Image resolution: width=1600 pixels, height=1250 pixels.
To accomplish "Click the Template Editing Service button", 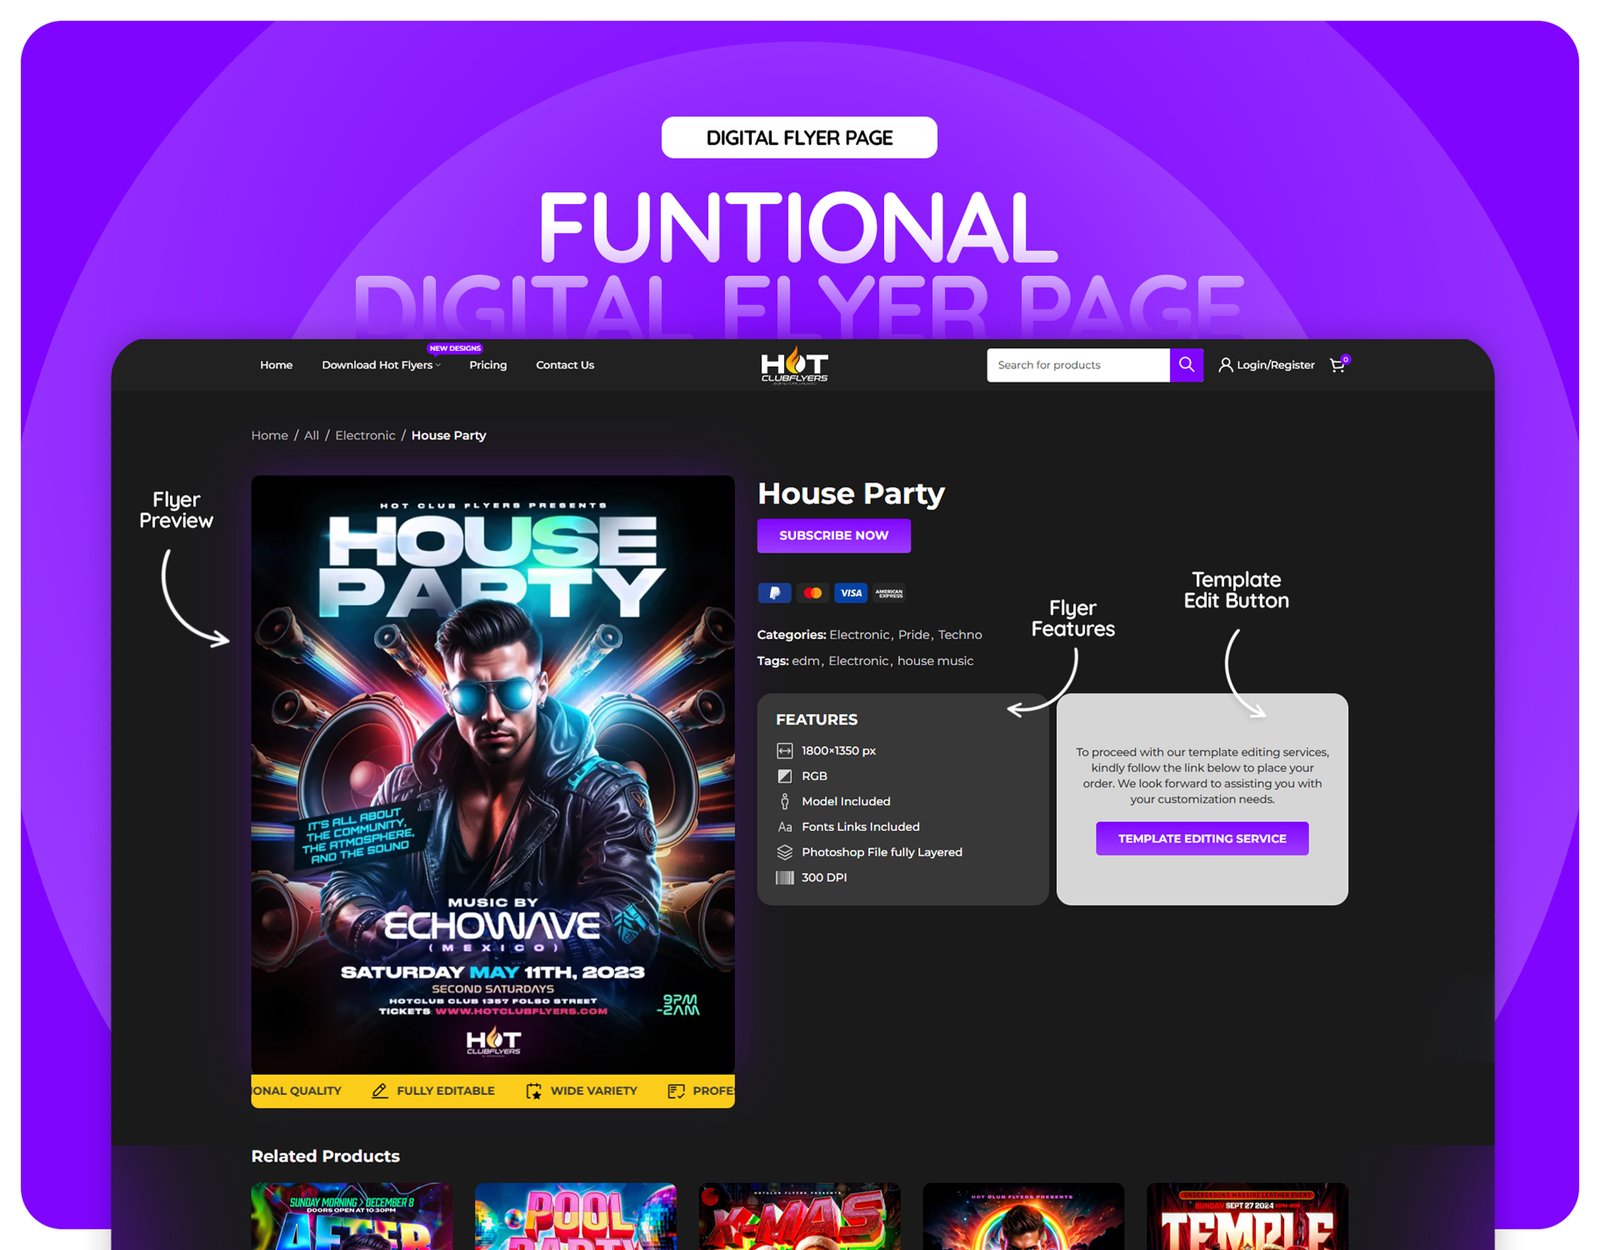I will [1202, 838].
